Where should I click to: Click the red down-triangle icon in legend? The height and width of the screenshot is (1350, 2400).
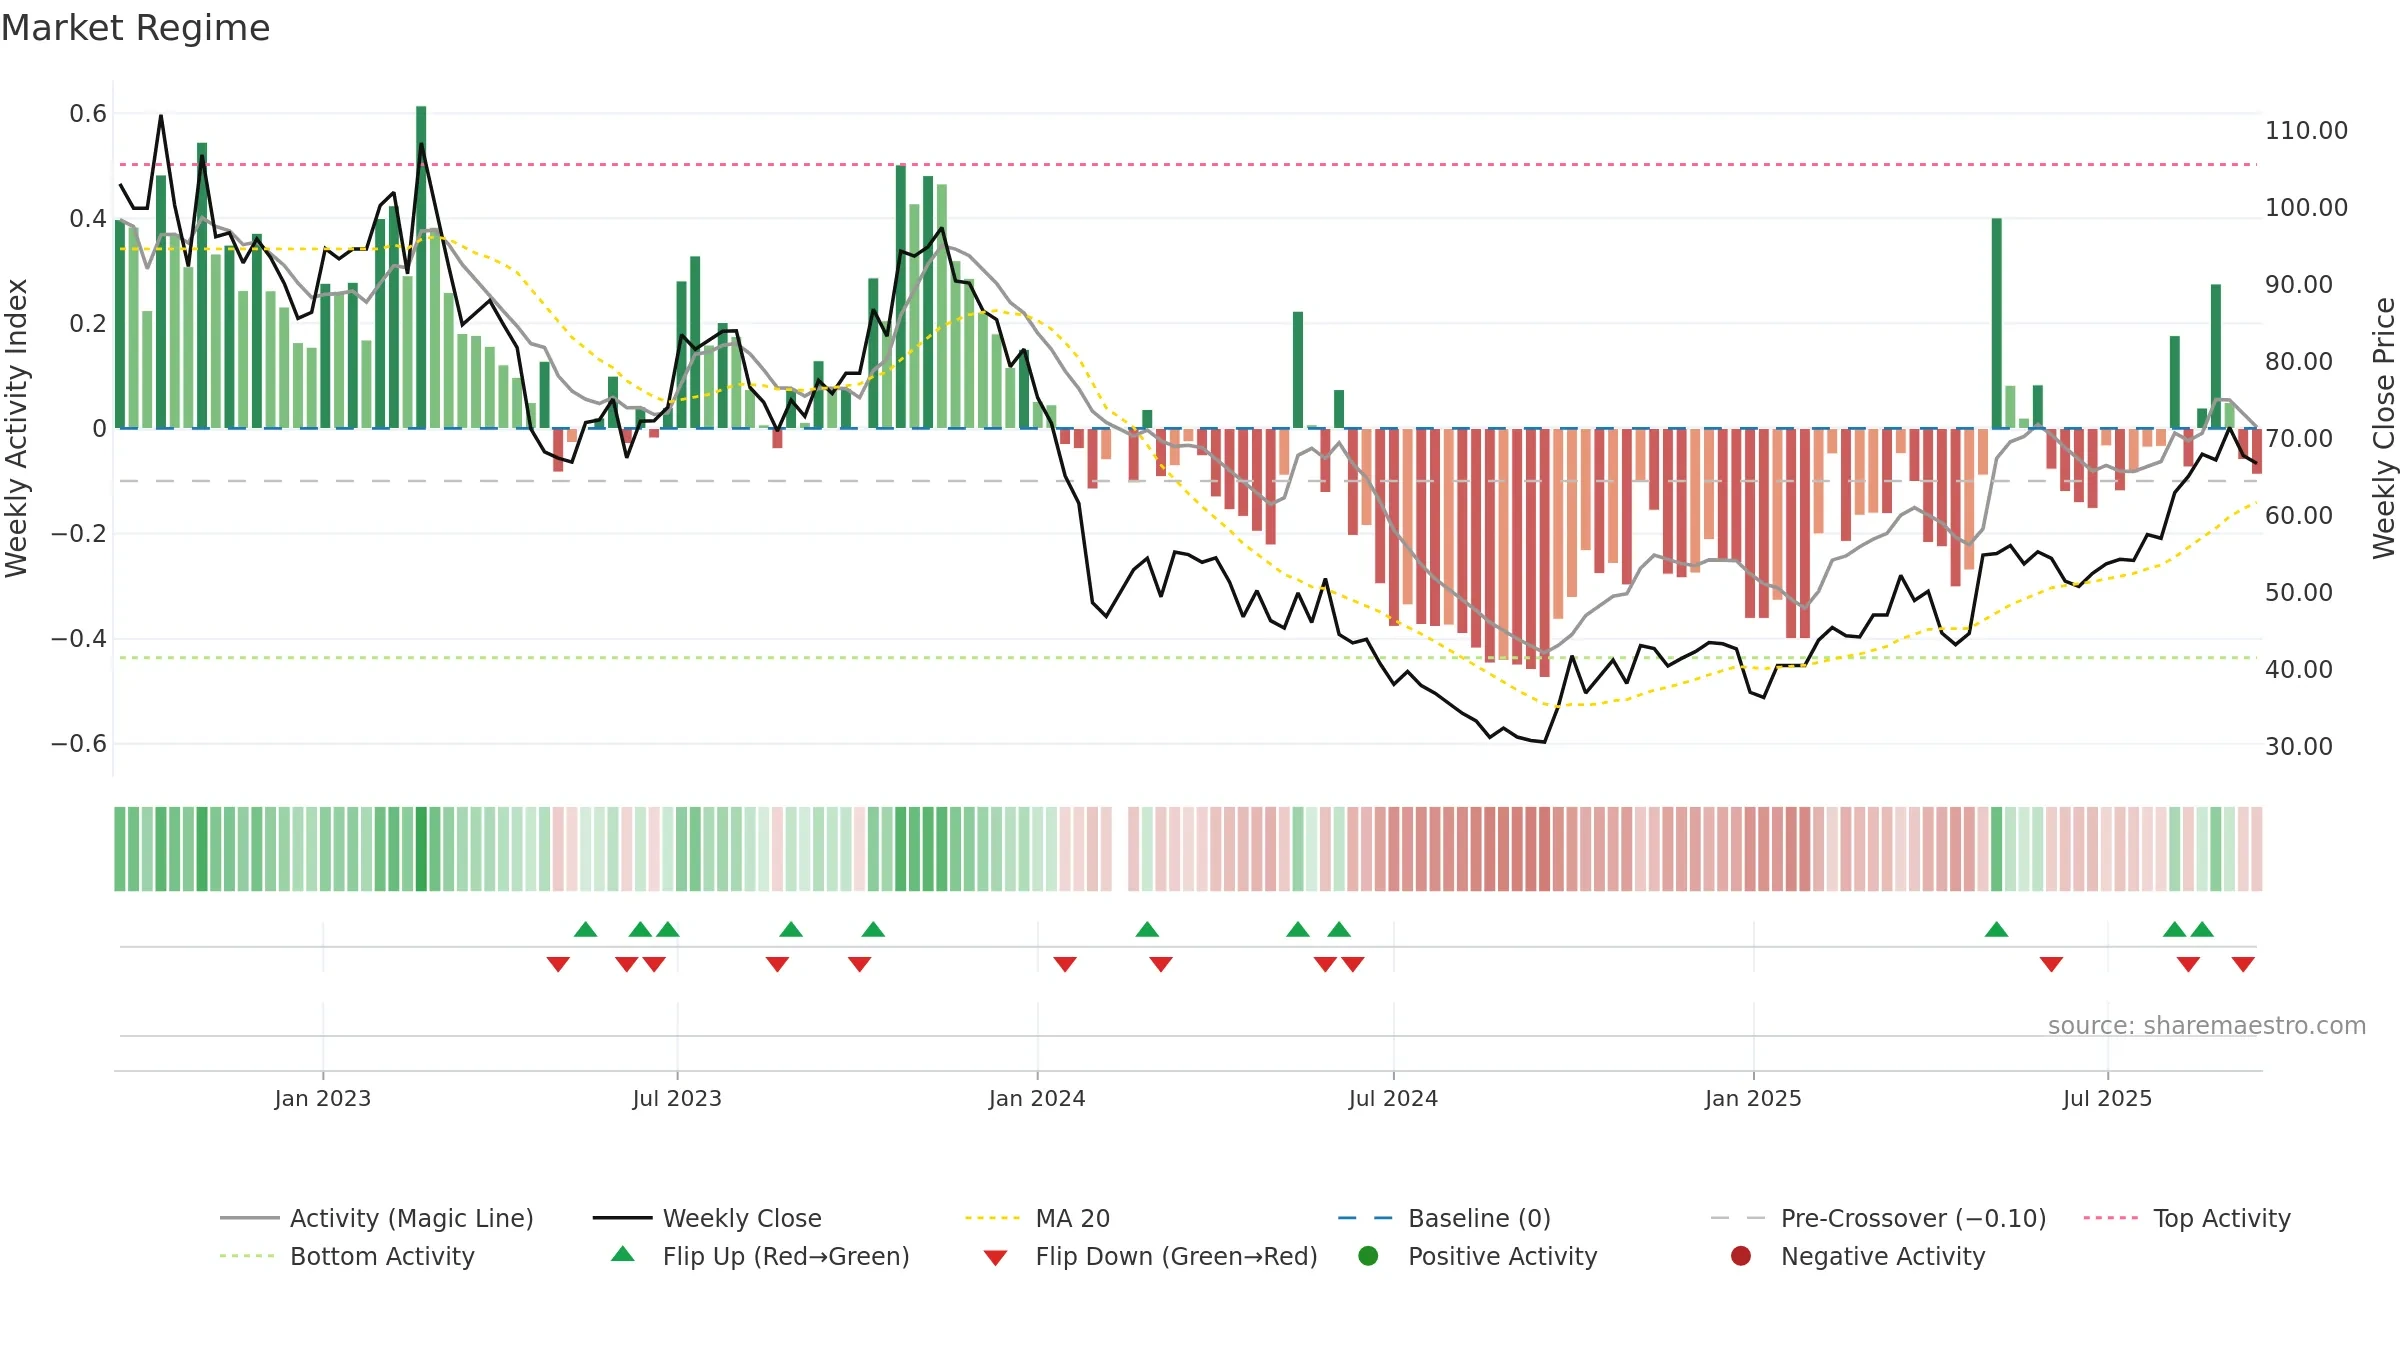[x=995, y=1258]
